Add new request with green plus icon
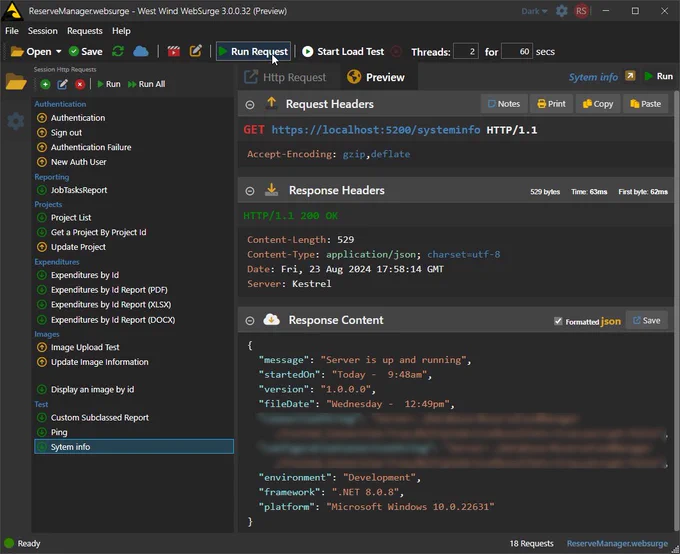The height and width of the screenshot is (554, 680). [45, 84]
